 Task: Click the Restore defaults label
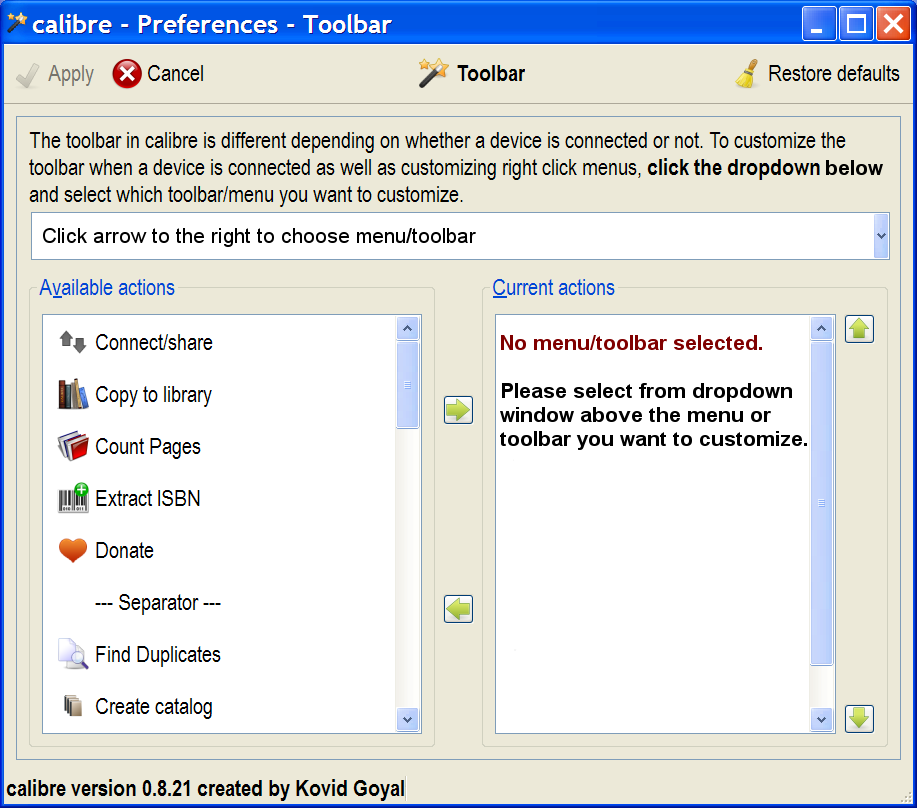[x=833, y=74]
